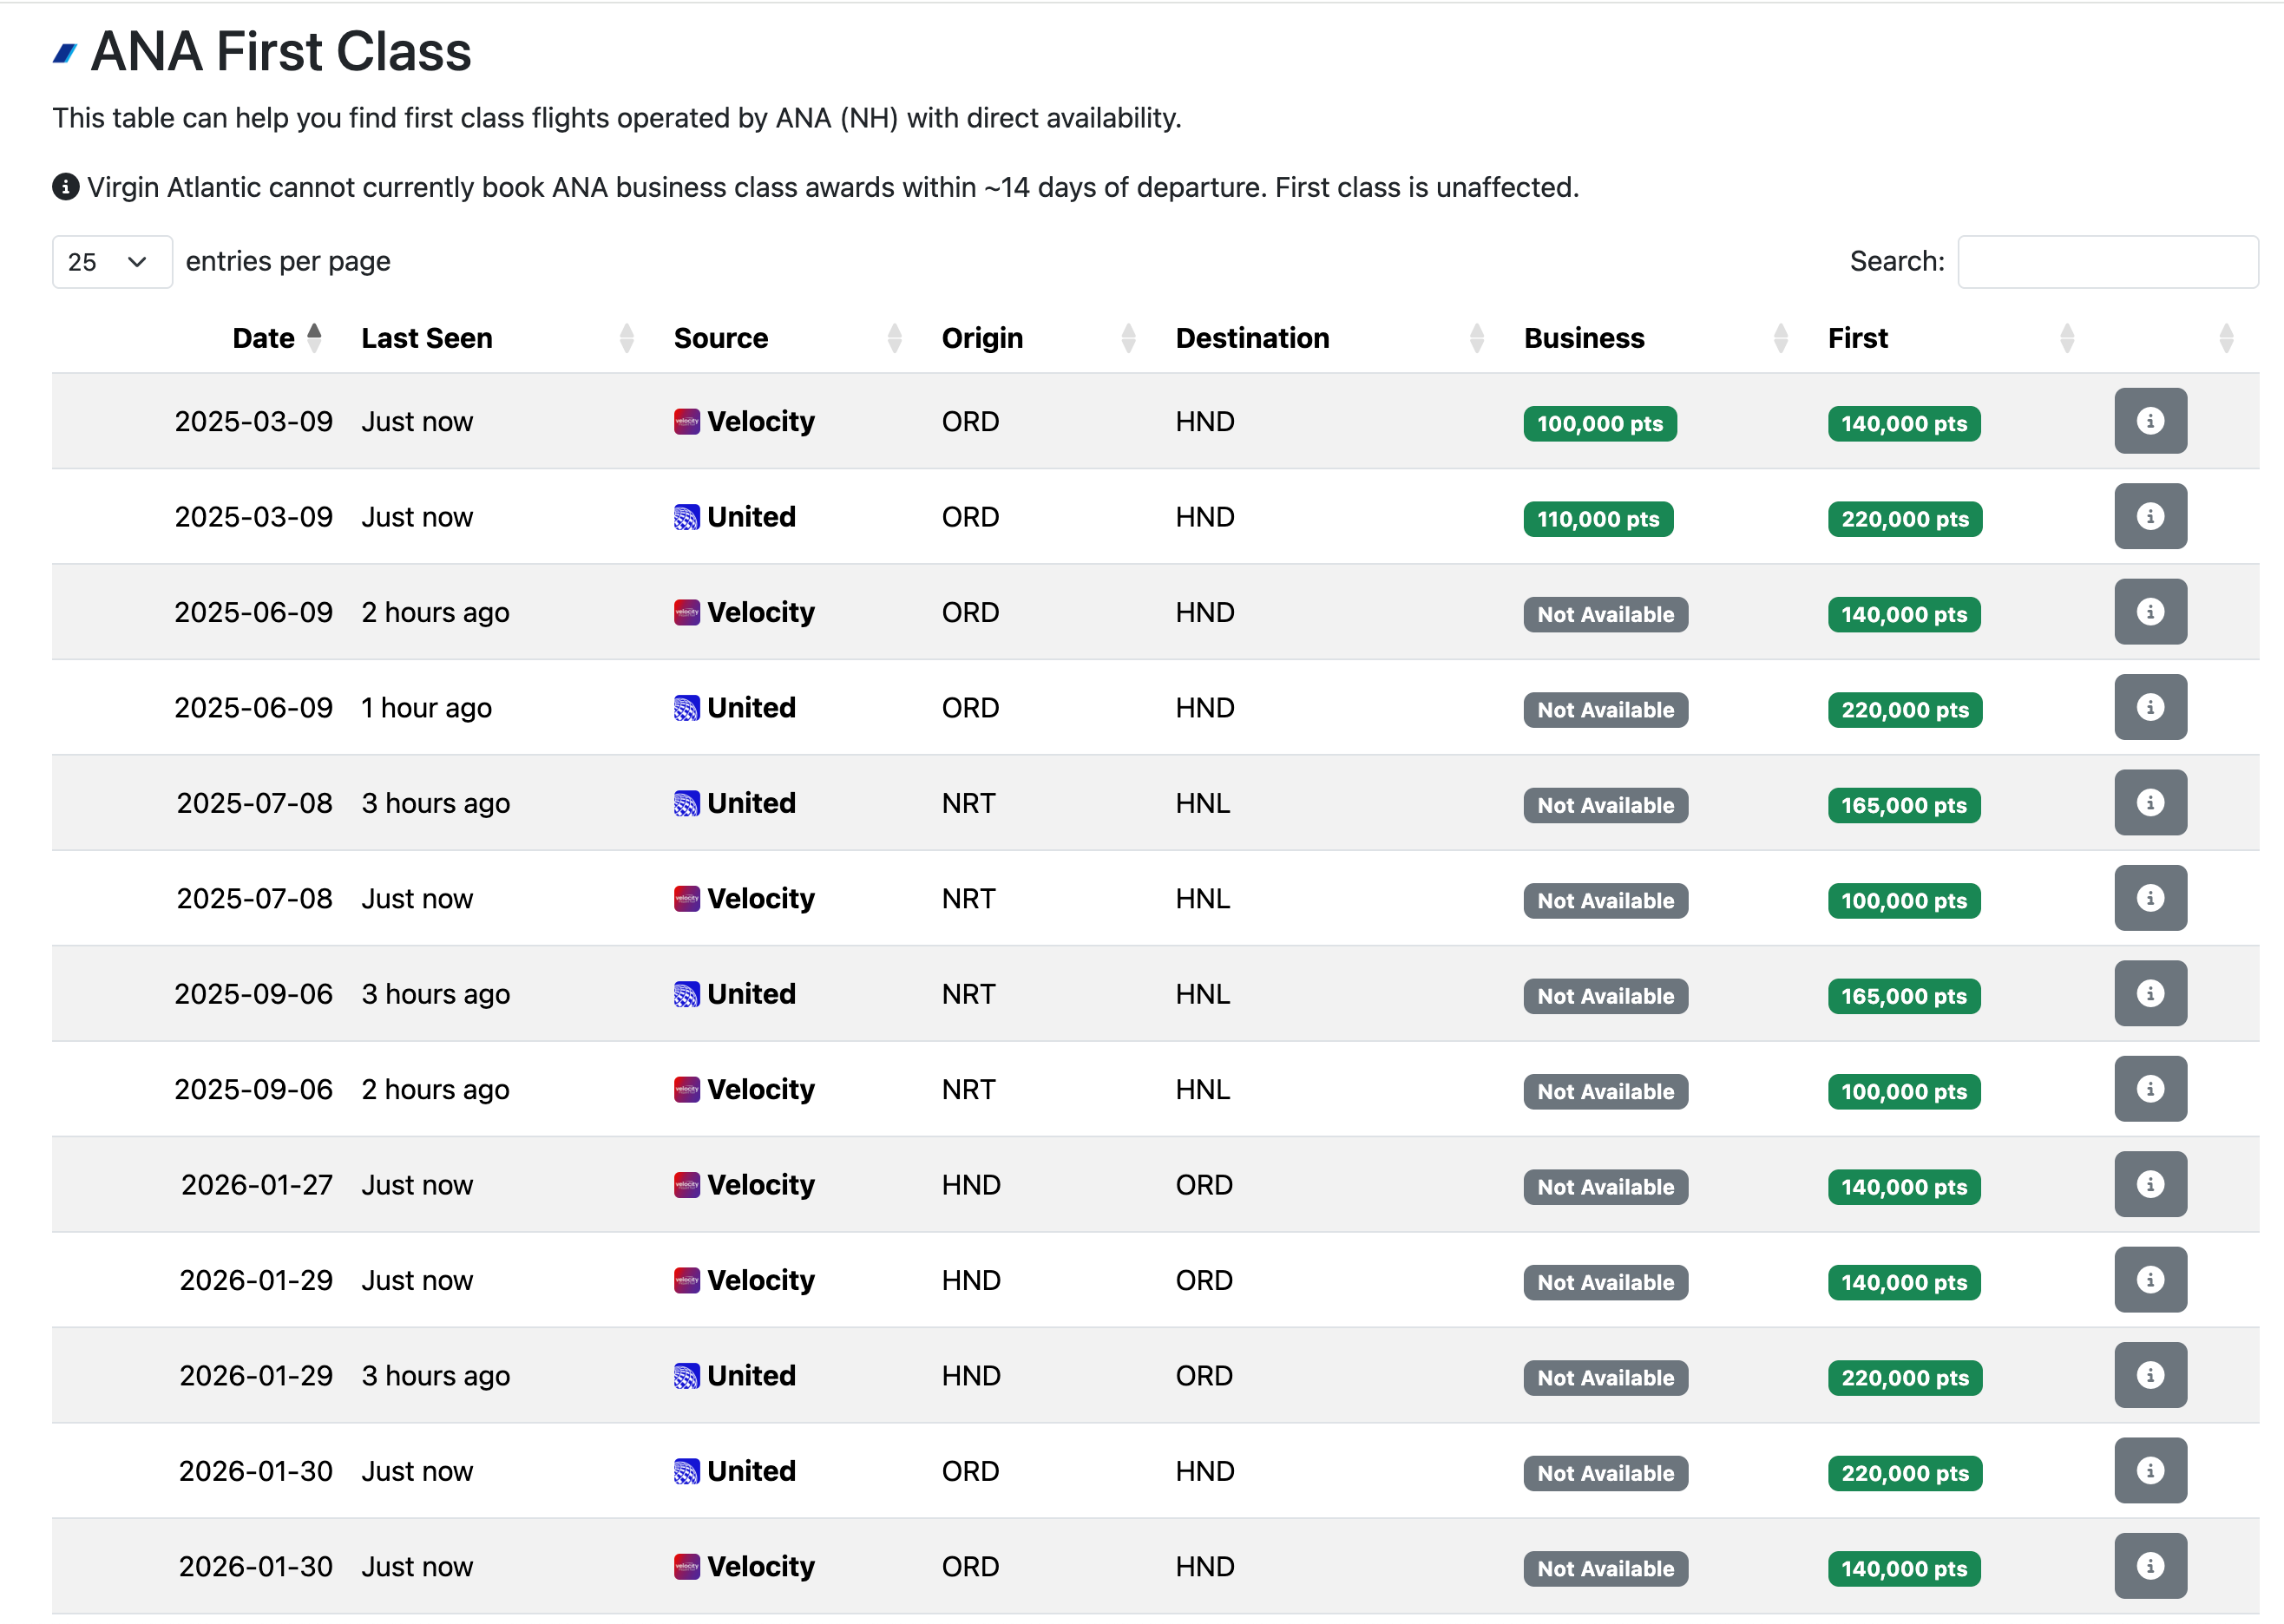Click the ANA First Class heading
The width and height of the screenshot is (2284, 1624).
pyautogui.click(x=280, y=52)
